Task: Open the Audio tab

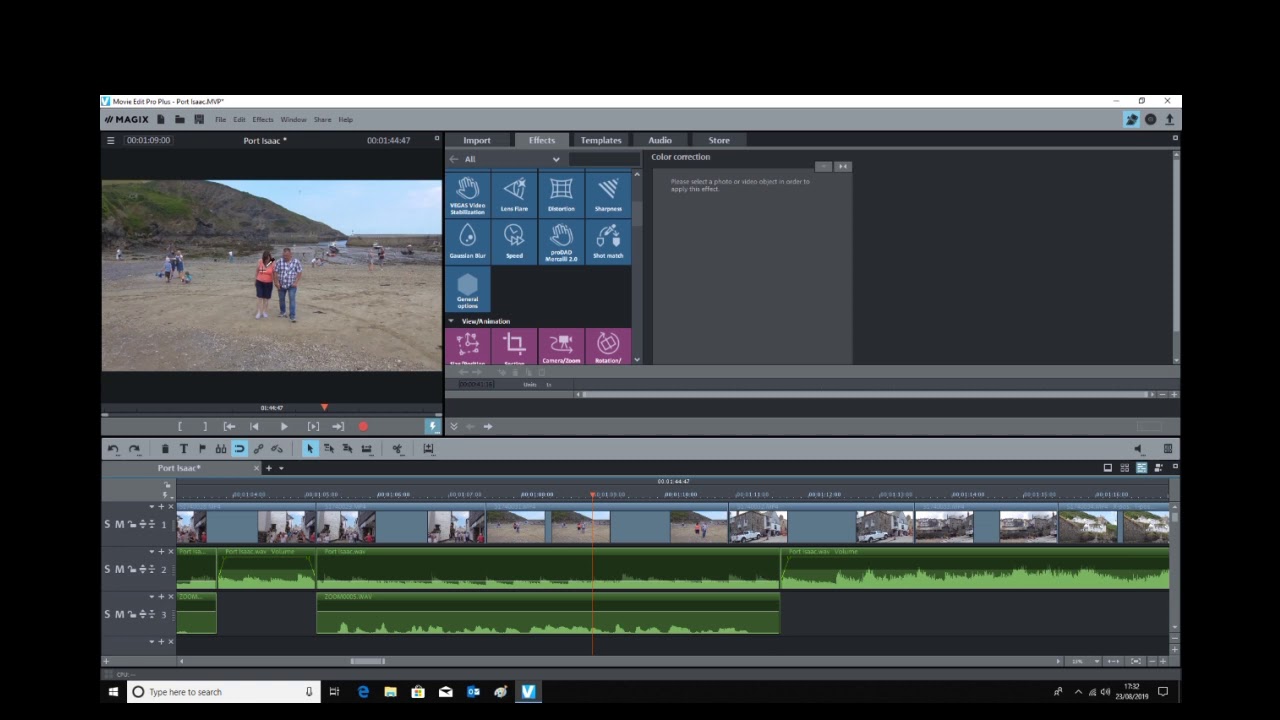Action: click(x=660, y=140)
